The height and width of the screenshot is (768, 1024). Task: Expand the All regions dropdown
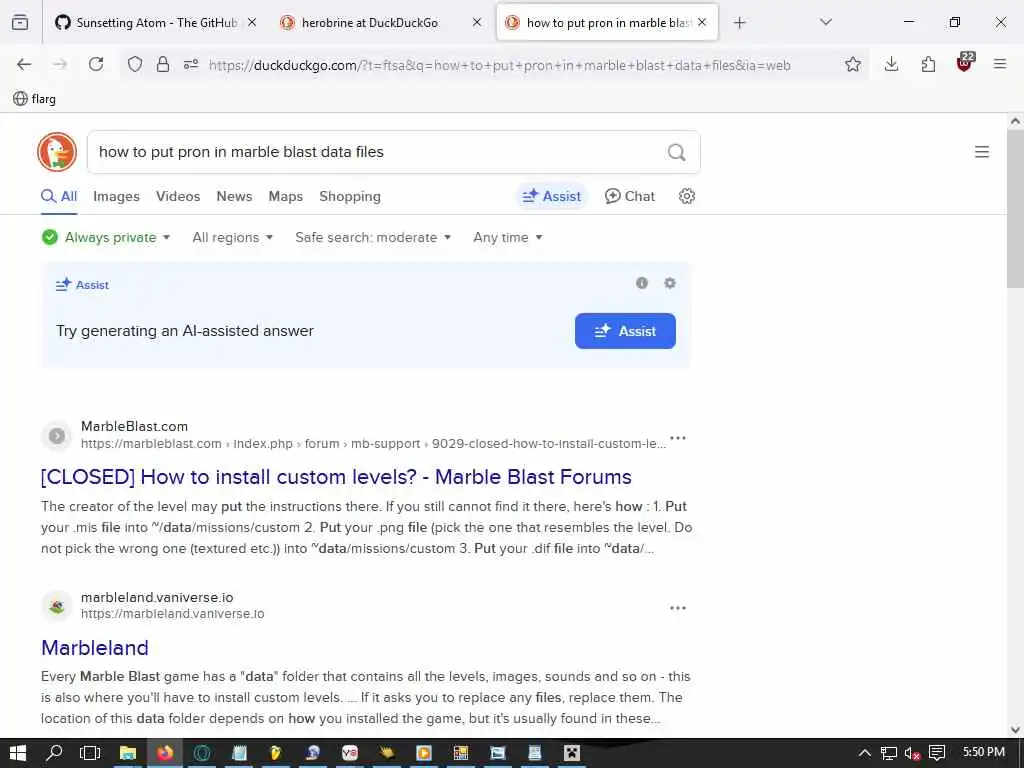click(232, 237)
